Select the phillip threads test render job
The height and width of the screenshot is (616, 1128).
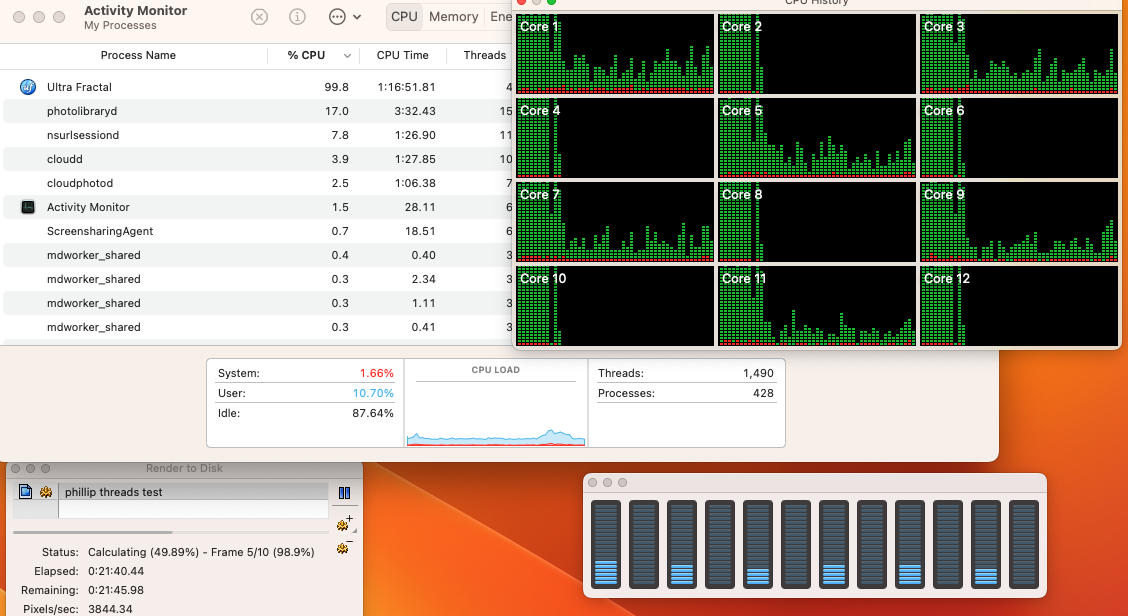[190, 492]
